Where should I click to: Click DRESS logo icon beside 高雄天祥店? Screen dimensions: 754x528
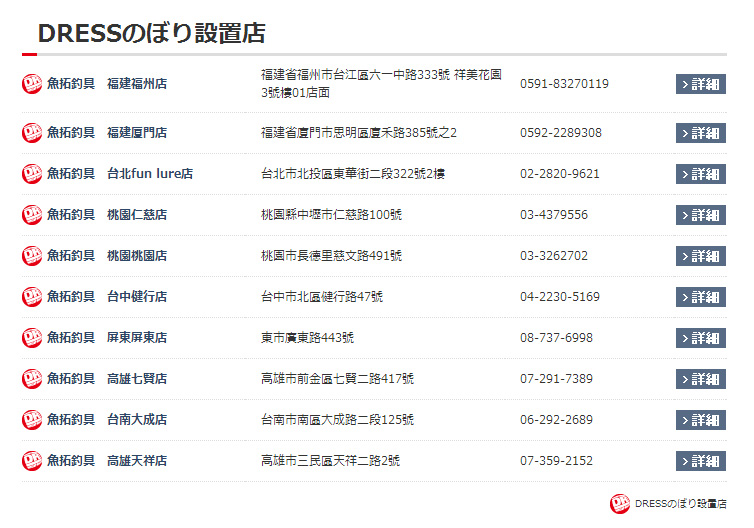pos(32,461)
